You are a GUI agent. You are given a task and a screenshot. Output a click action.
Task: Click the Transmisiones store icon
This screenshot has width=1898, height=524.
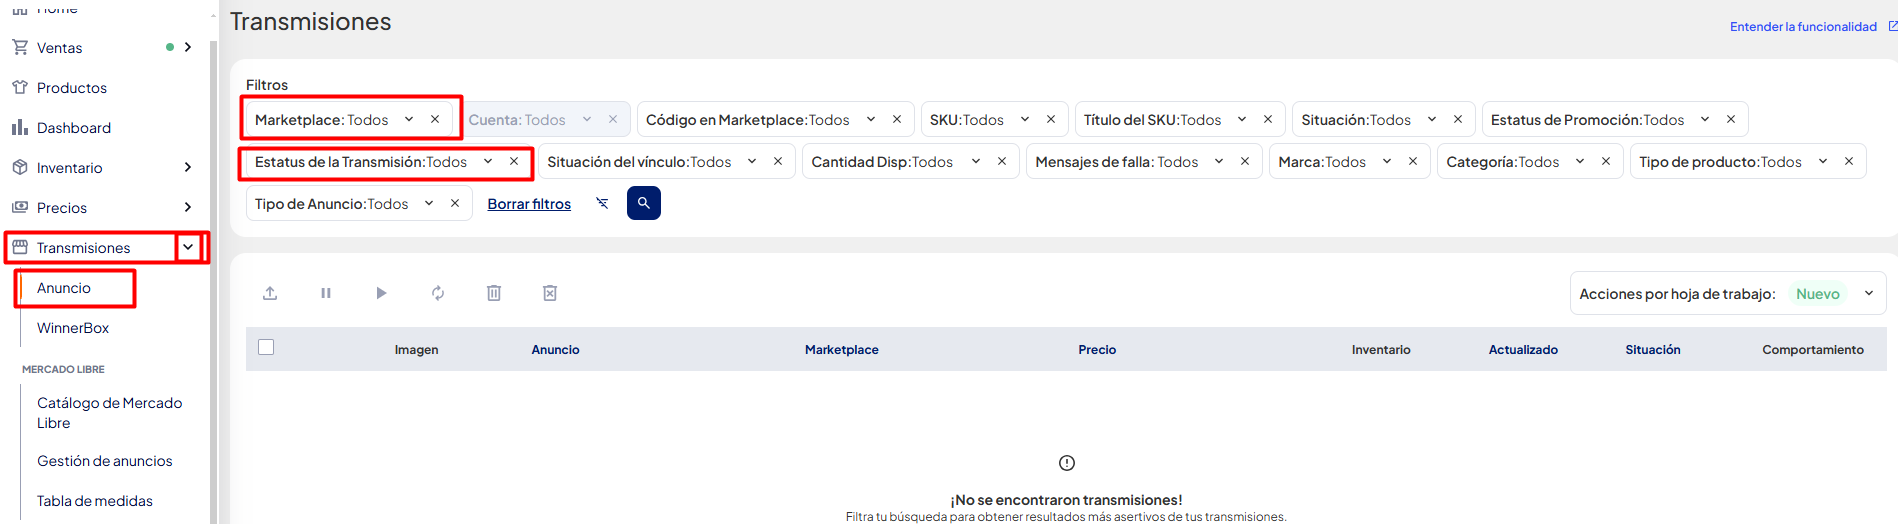[20, 247]
